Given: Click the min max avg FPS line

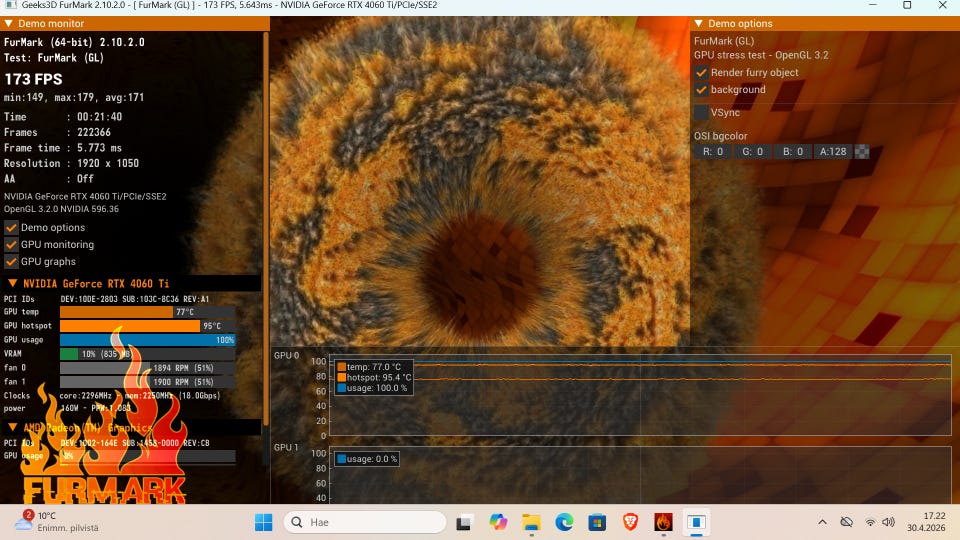Looking at the screenshot, I should (x=74, y=97).
